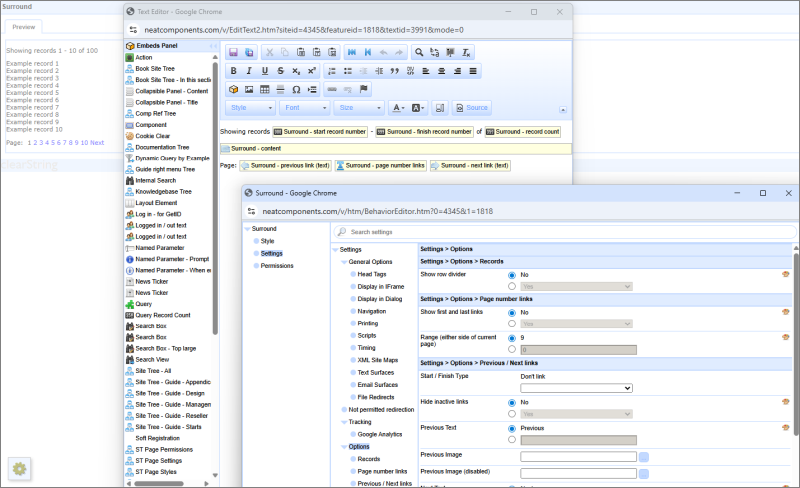The height and width of the screenshot is (488, 800).
Task: Collapse the General Options tree node
Action: 343,262
